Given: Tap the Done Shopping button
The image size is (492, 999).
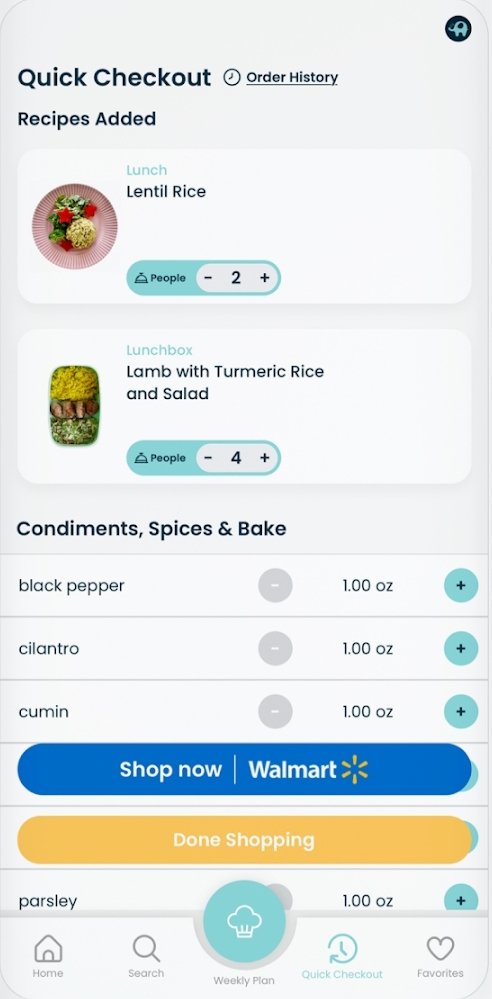Looking at the screenshot, I should point(244,840).
